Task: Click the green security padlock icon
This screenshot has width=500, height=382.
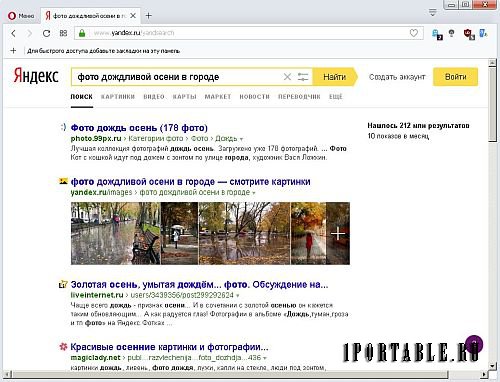Action: tap(82, 33)
